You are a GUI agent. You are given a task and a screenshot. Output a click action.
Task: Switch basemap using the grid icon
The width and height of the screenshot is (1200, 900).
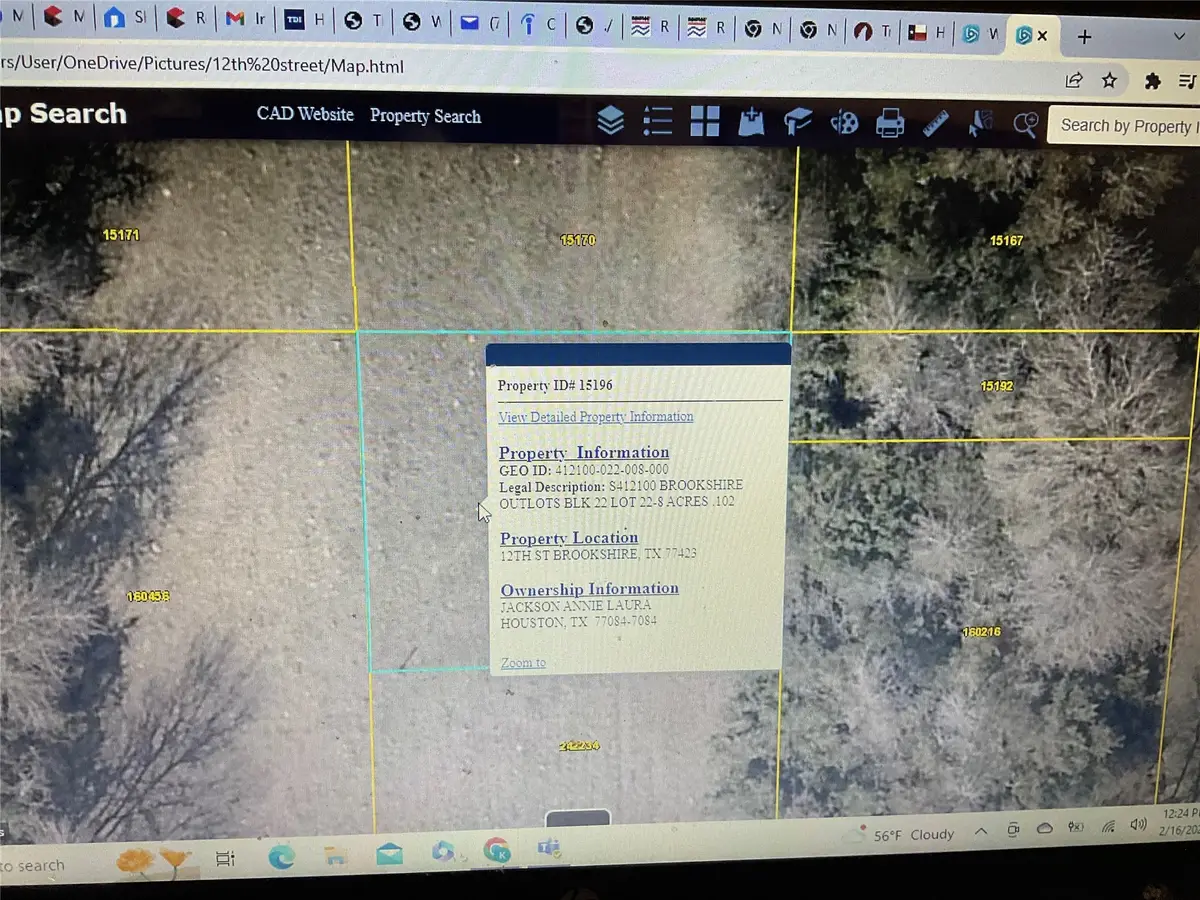(x=704, y=120)
